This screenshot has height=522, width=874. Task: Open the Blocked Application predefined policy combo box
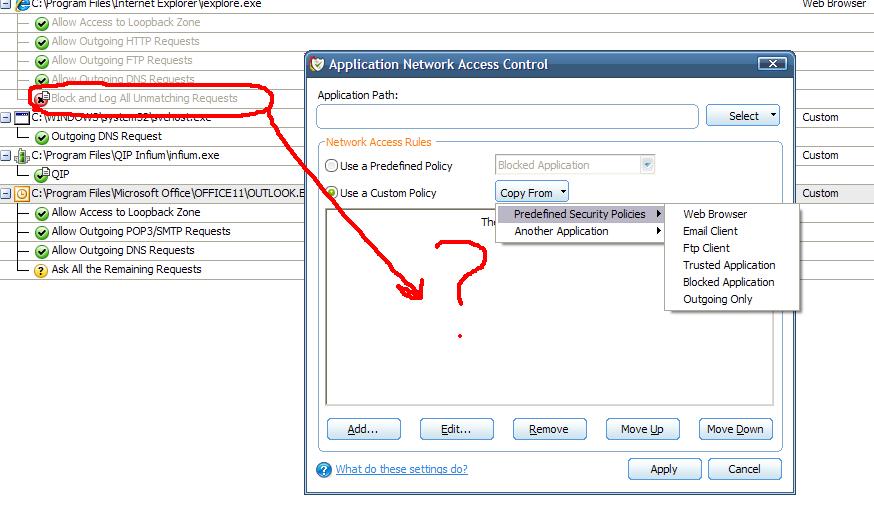(575, 165)
